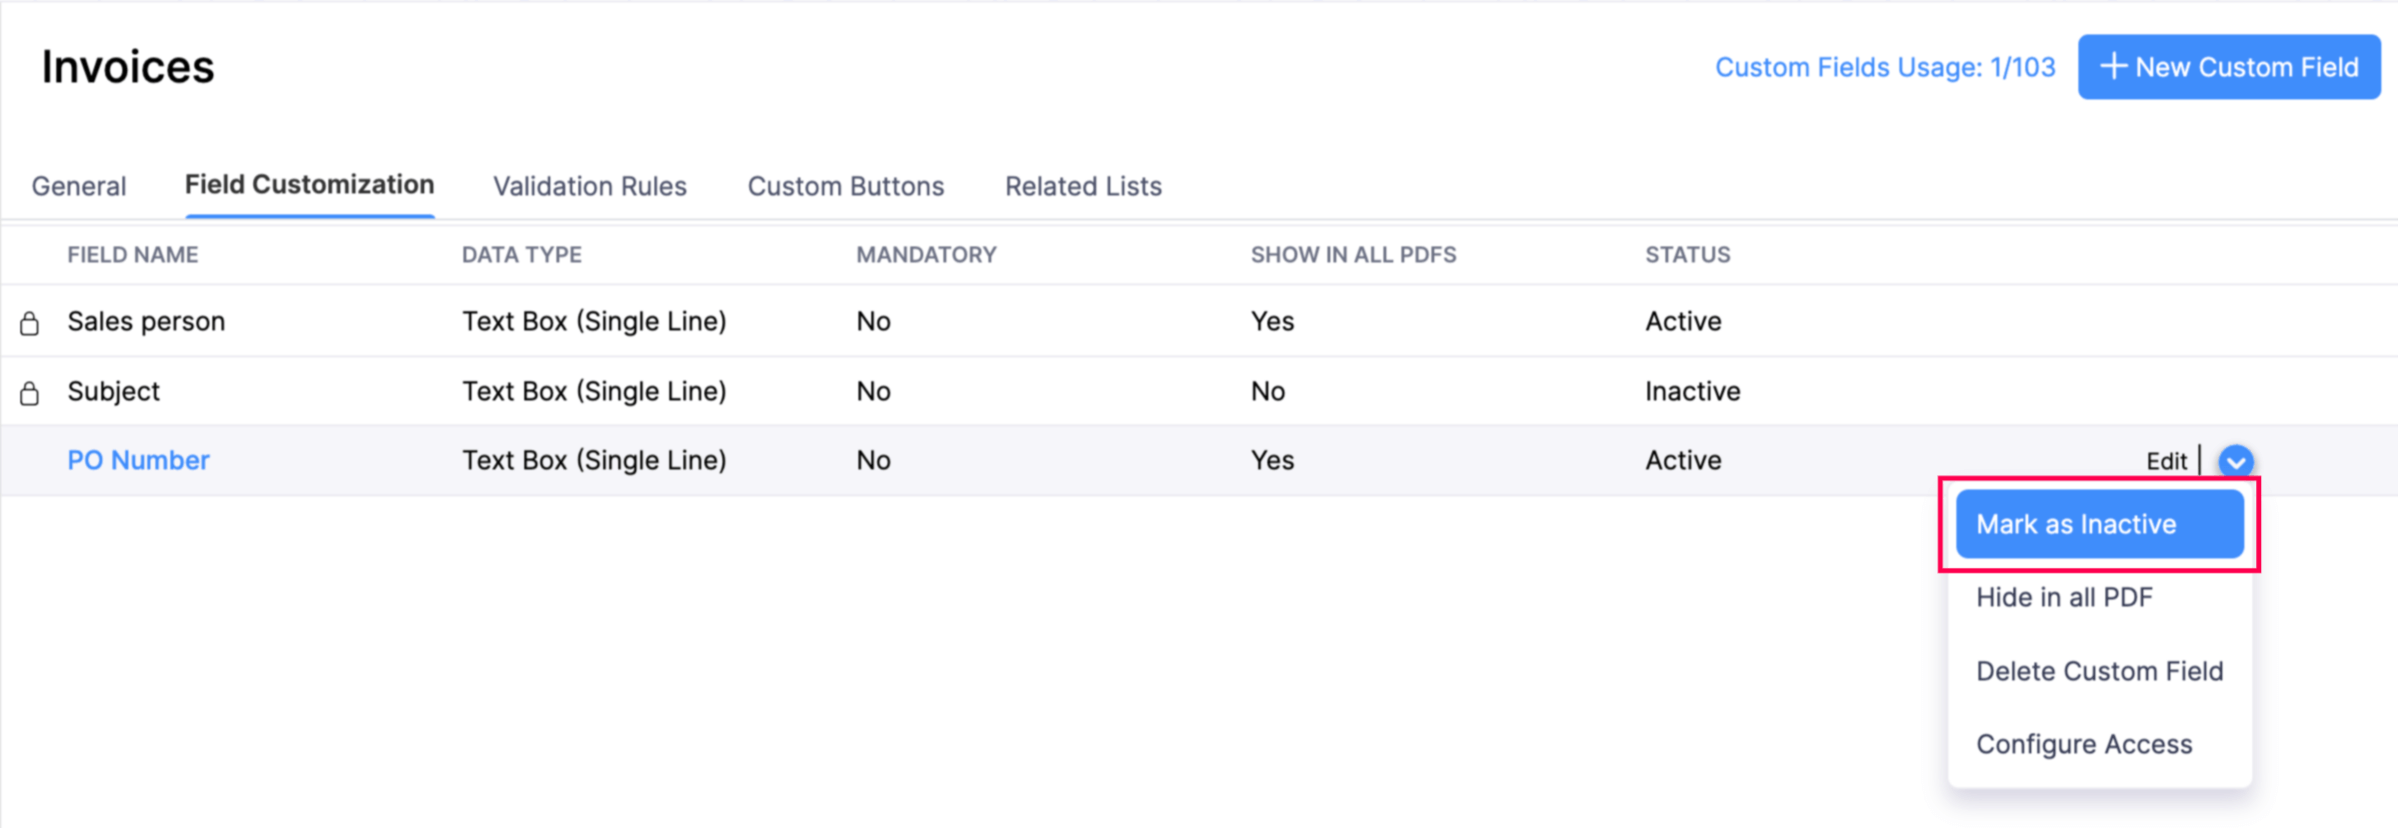Click the lock icon beside Sales person
This screenshot has width=2398, height=828.
pyautogui.click(x=30, y=323)
